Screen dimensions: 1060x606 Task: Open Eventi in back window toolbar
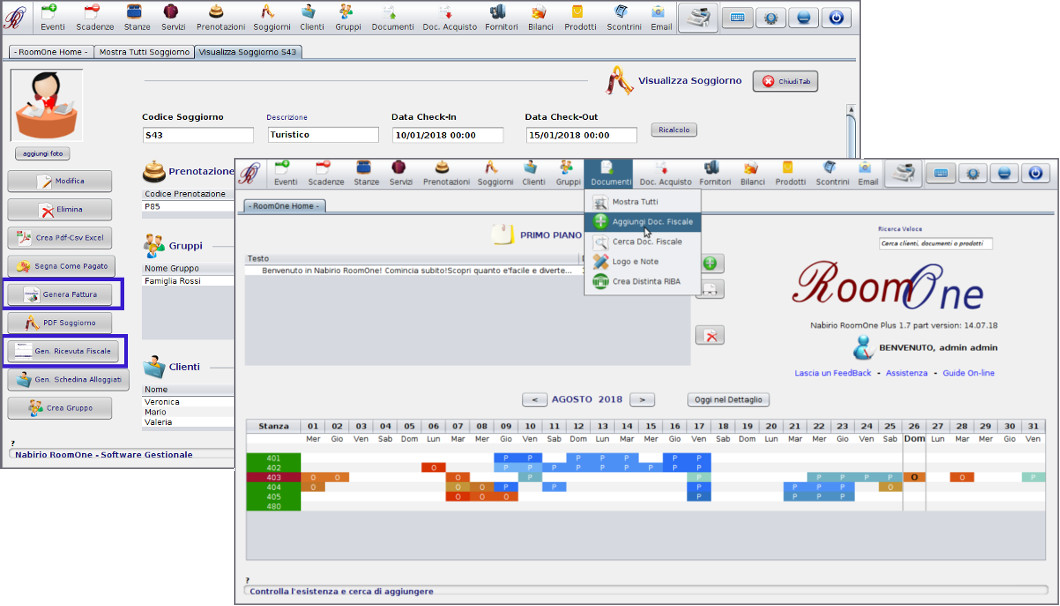(x=52, y=18)
